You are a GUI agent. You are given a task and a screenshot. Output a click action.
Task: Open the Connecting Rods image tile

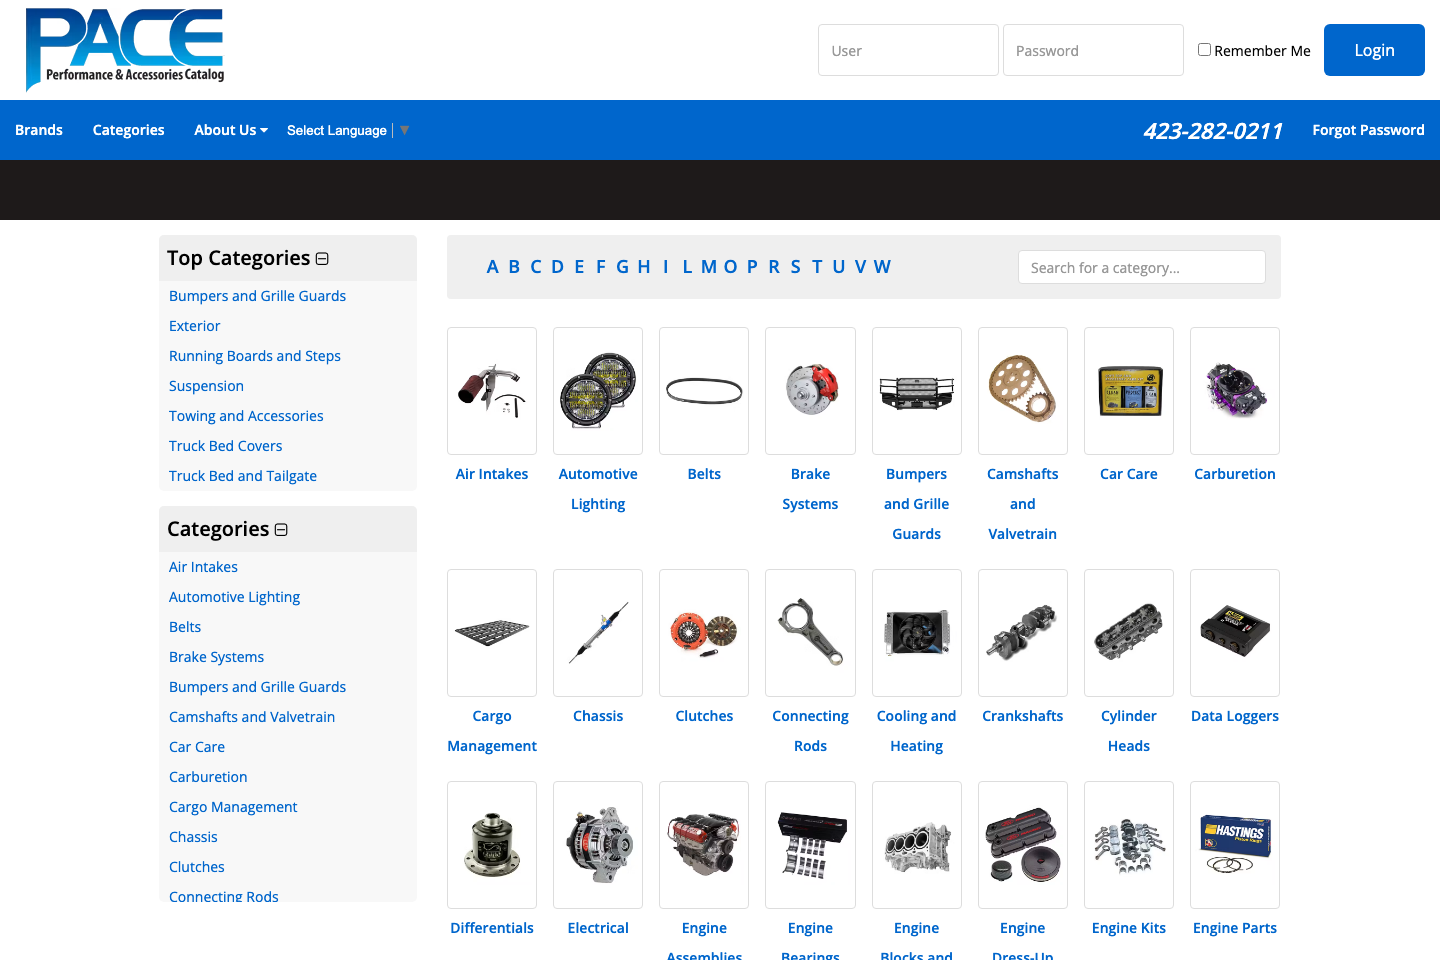810,633
